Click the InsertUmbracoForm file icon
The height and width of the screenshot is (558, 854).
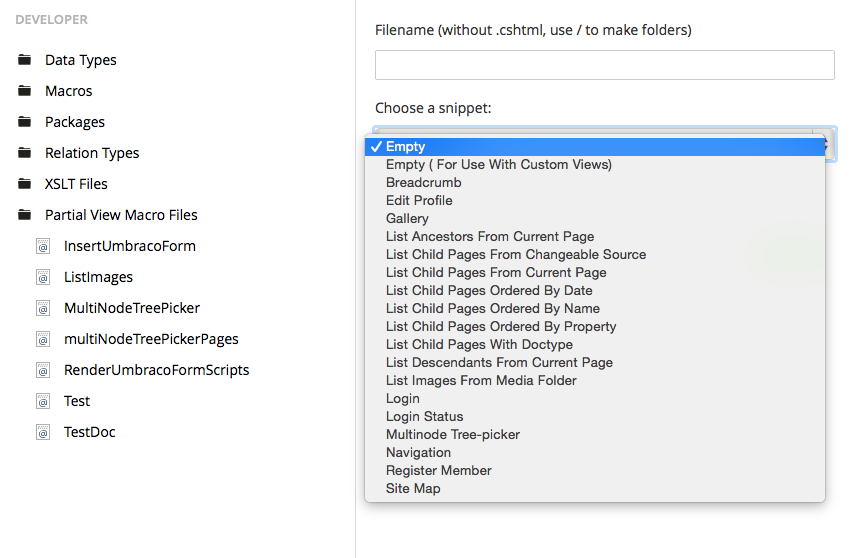tap(43, 246)
